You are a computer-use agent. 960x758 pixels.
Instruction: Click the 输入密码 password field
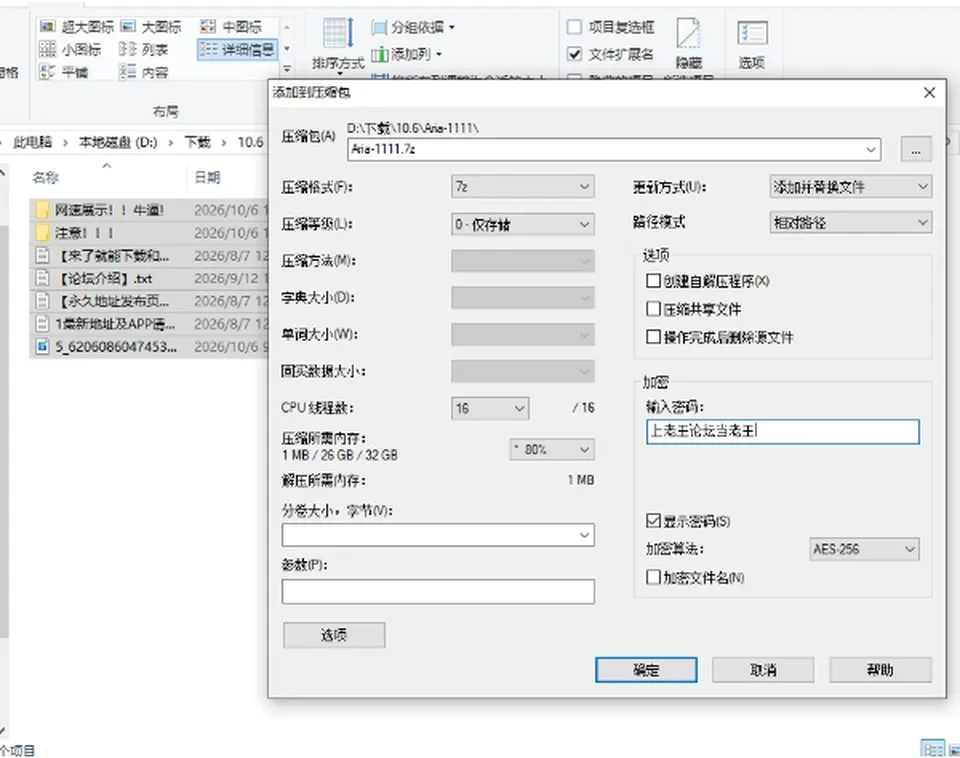[782, 431]
